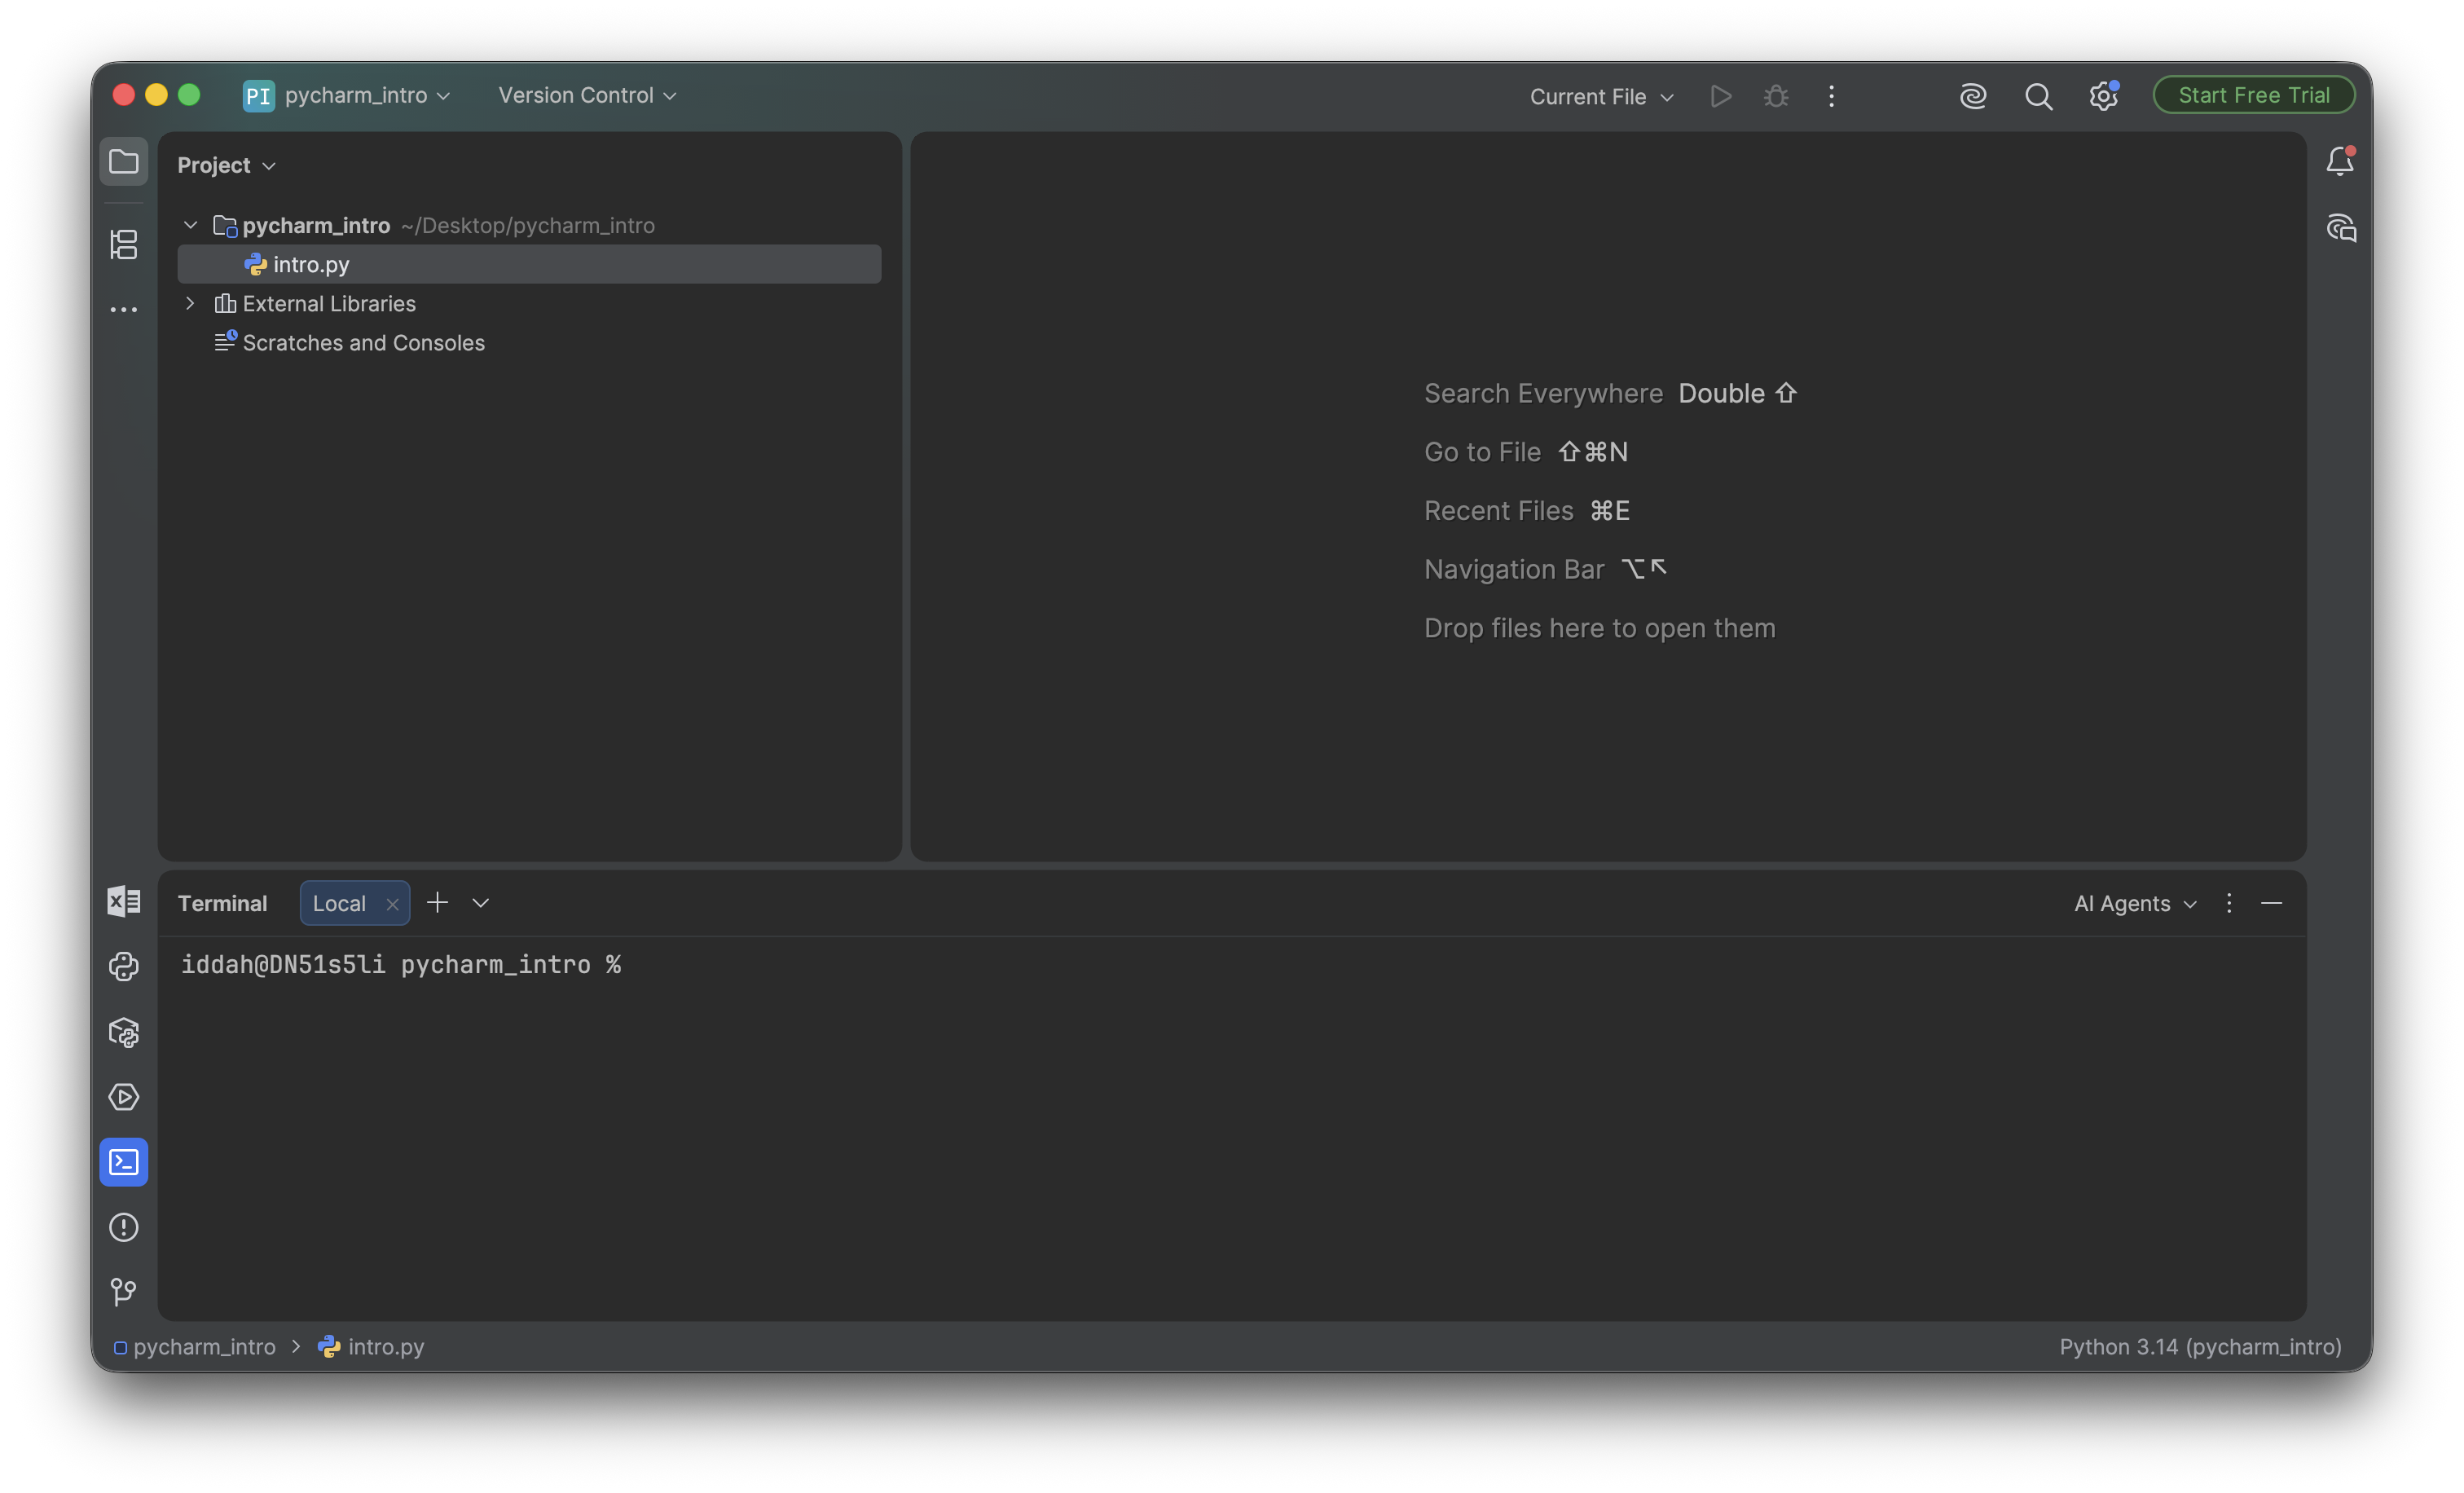Open the Project tool window folder icon

click(124, 162)
